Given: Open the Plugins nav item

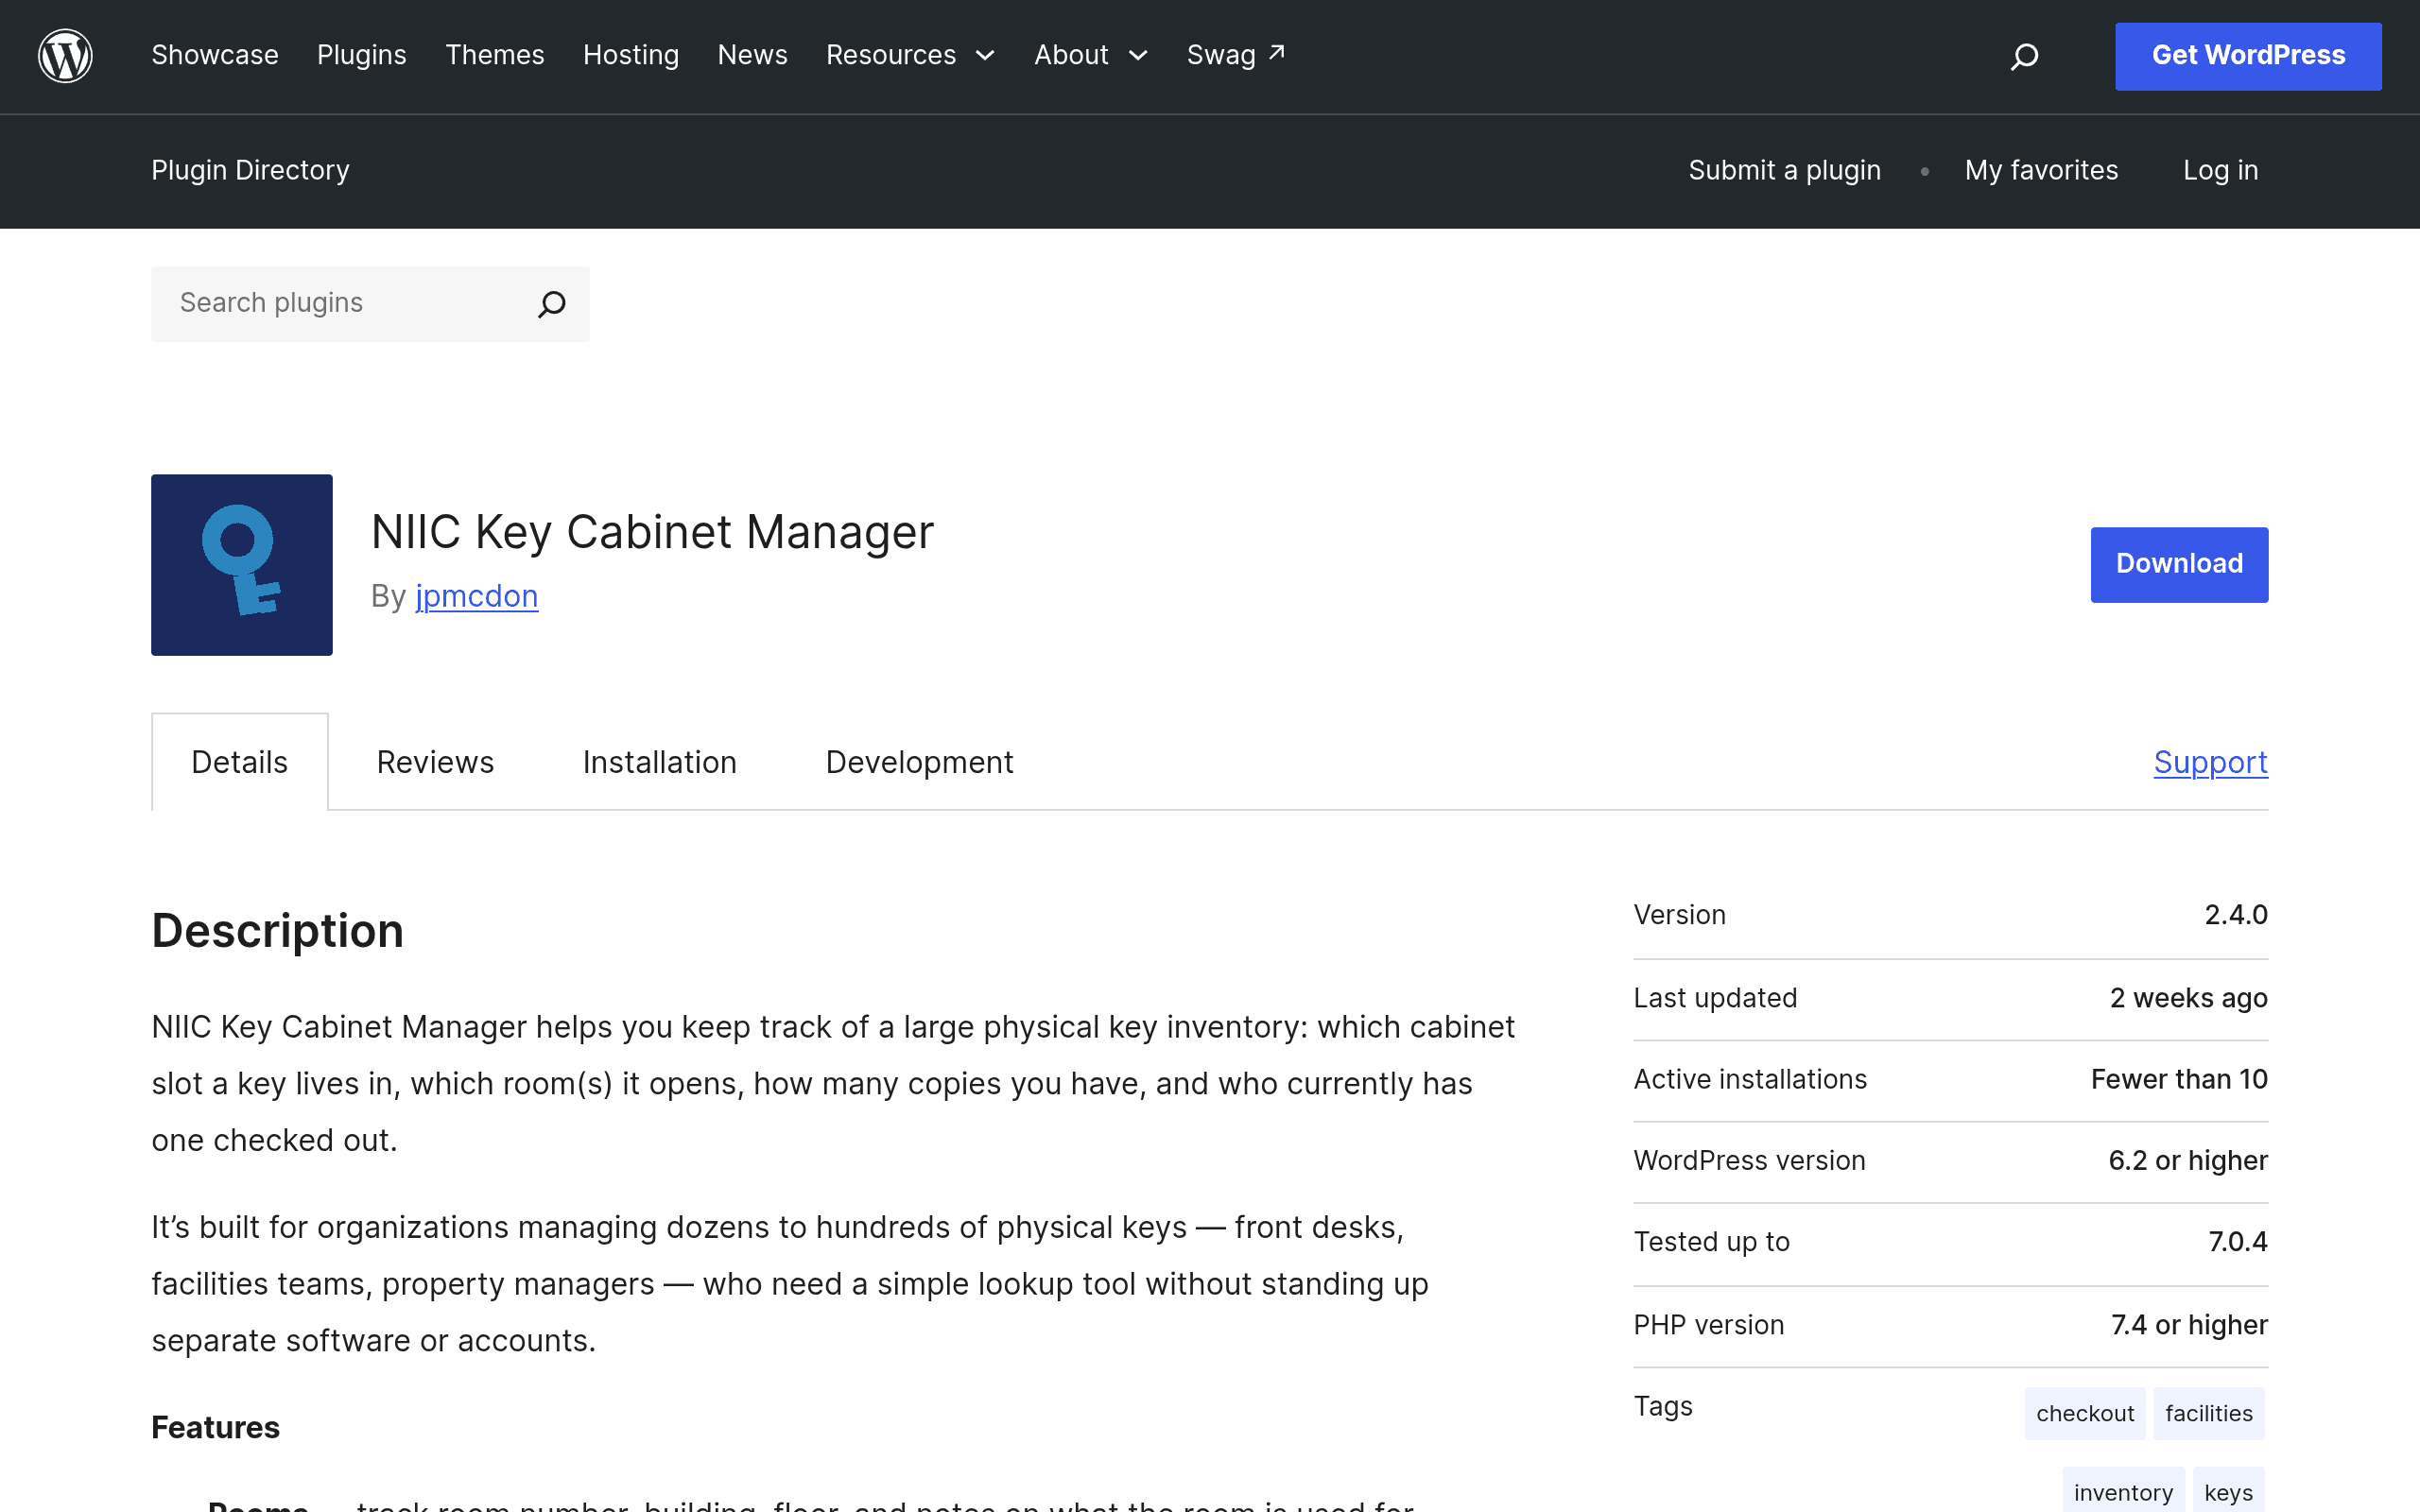Looking at the screenshot, I should click(x=362, y=55).
